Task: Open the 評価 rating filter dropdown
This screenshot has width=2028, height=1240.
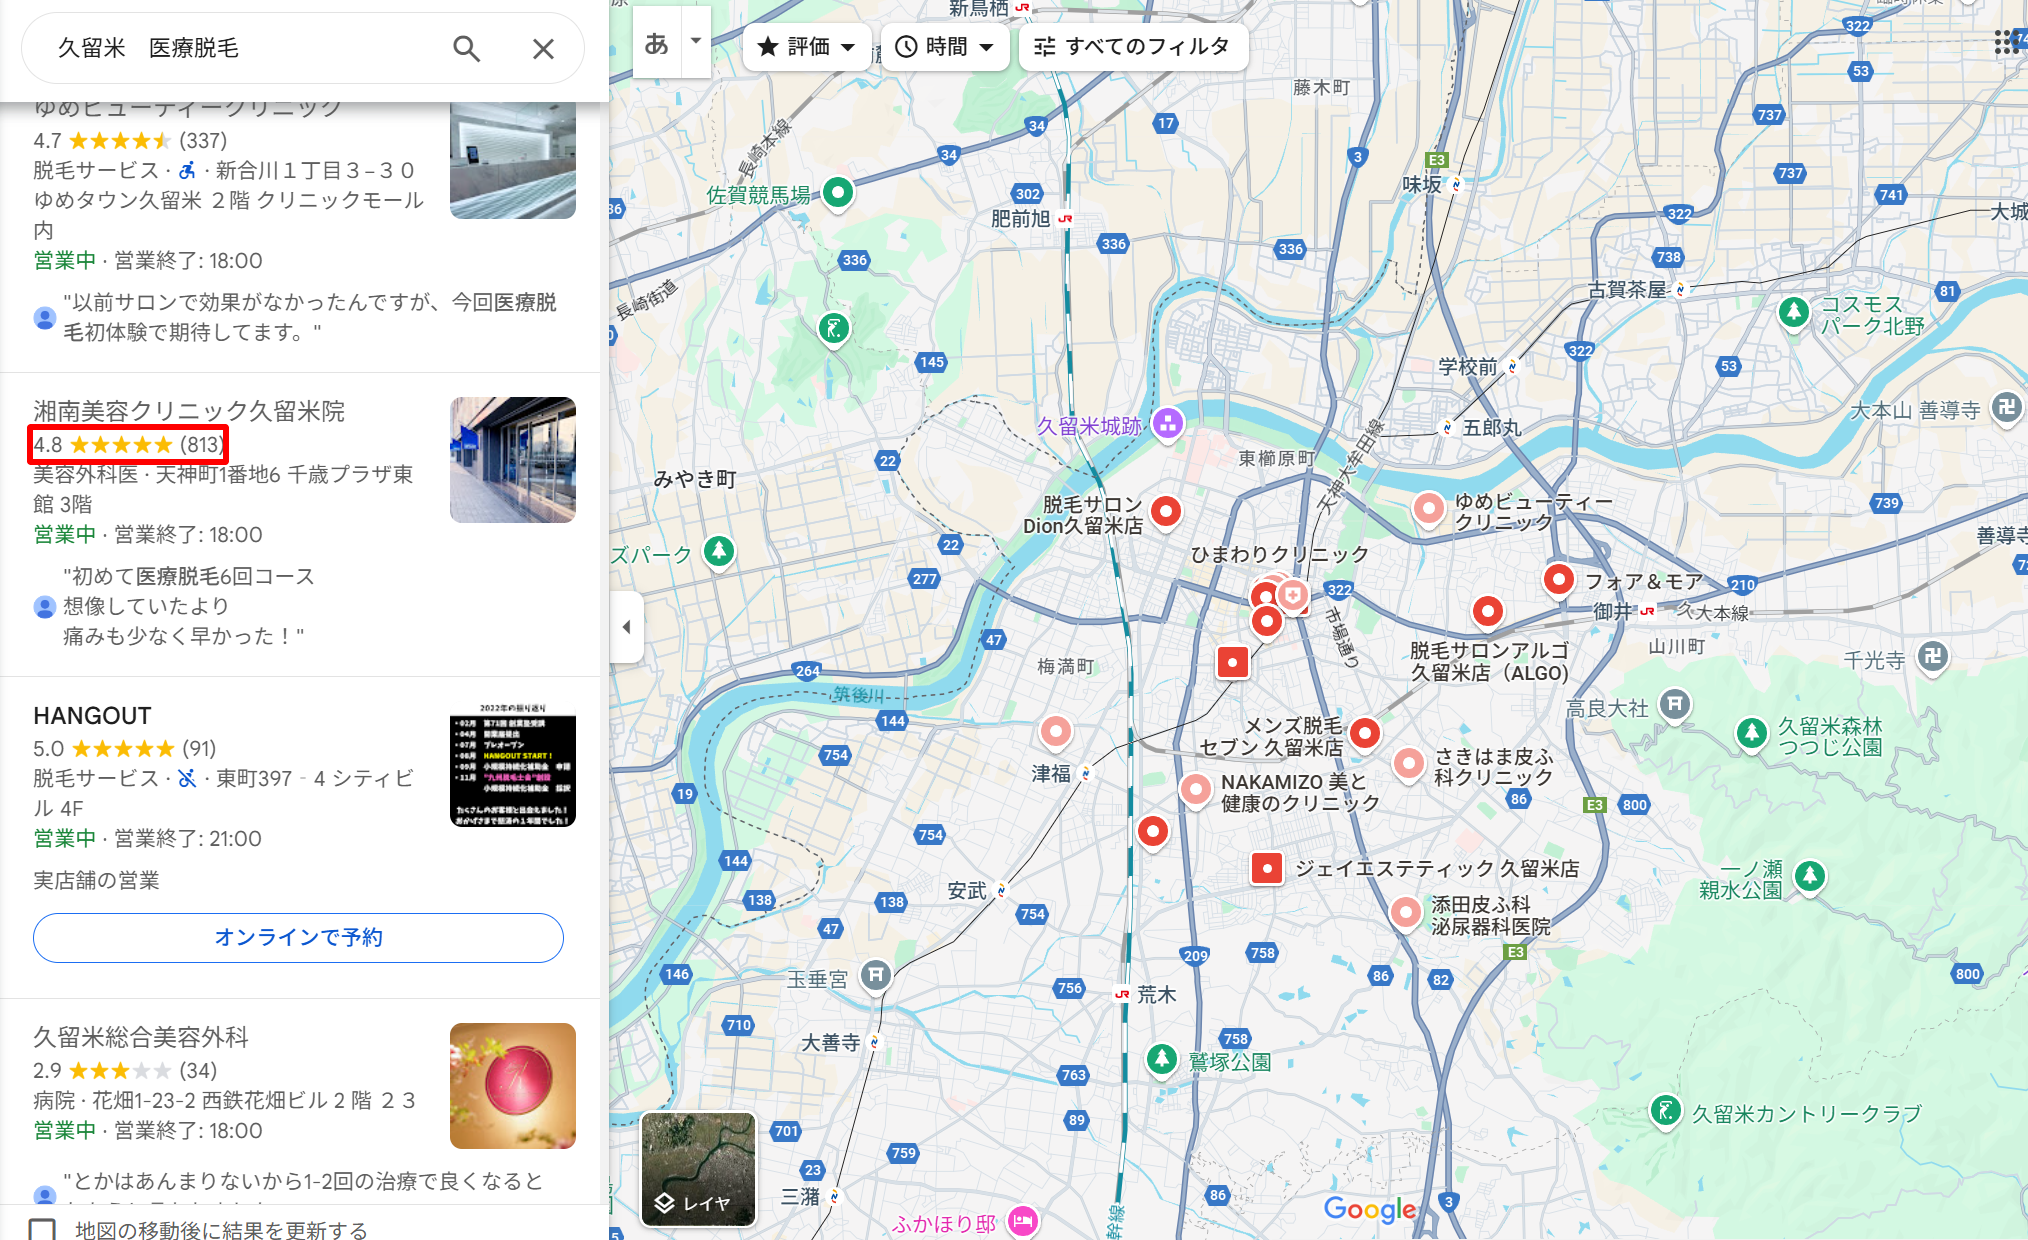Action: (807, 47)
